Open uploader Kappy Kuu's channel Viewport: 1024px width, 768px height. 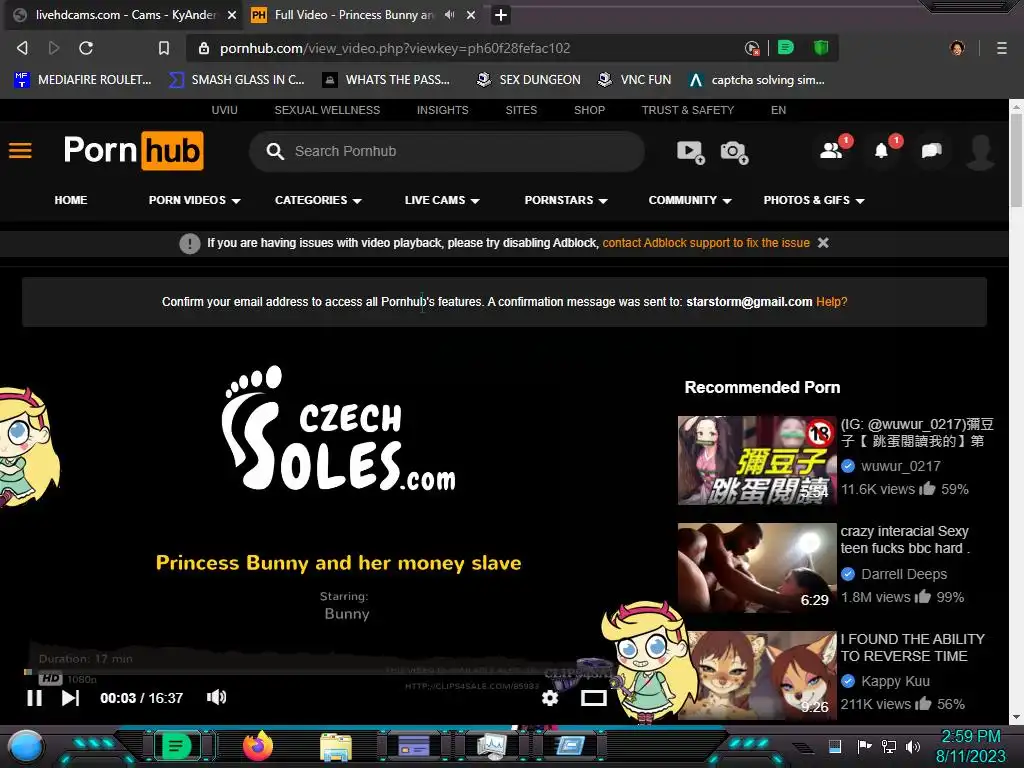pos(895,681)
